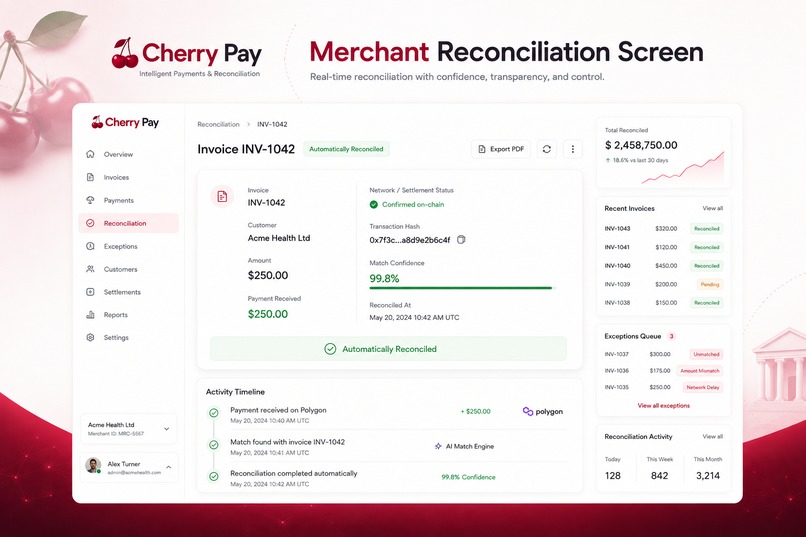Click the Polygon logo in timeline
The width and height of the screenshot is (806, 537).
pos(542,412)
